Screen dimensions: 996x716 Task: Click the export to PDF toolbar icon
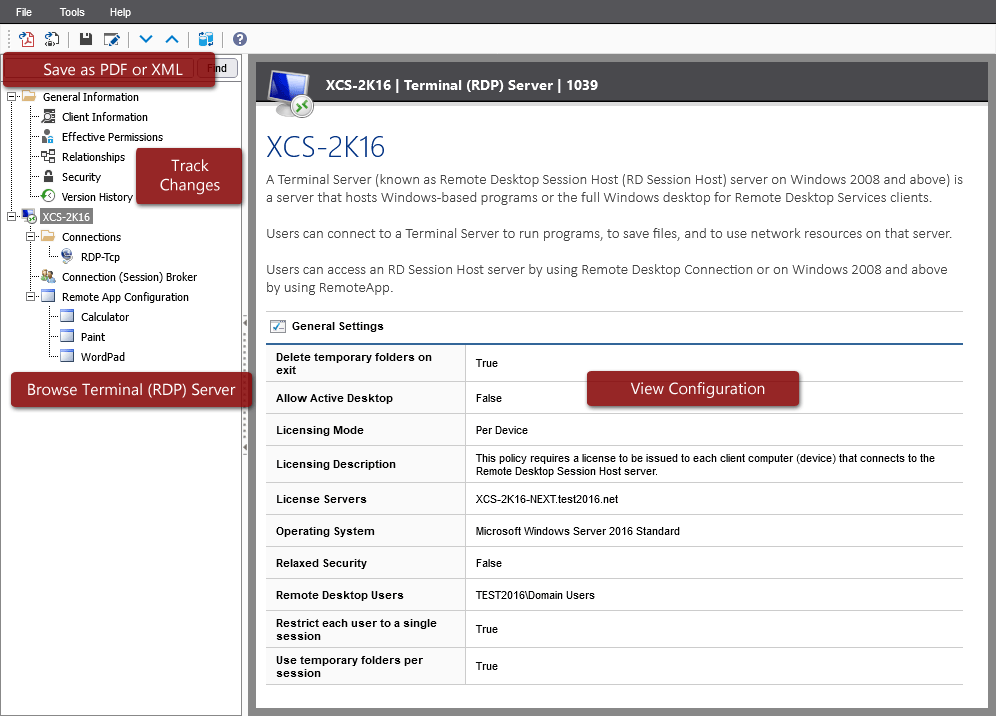pos(26,39)
